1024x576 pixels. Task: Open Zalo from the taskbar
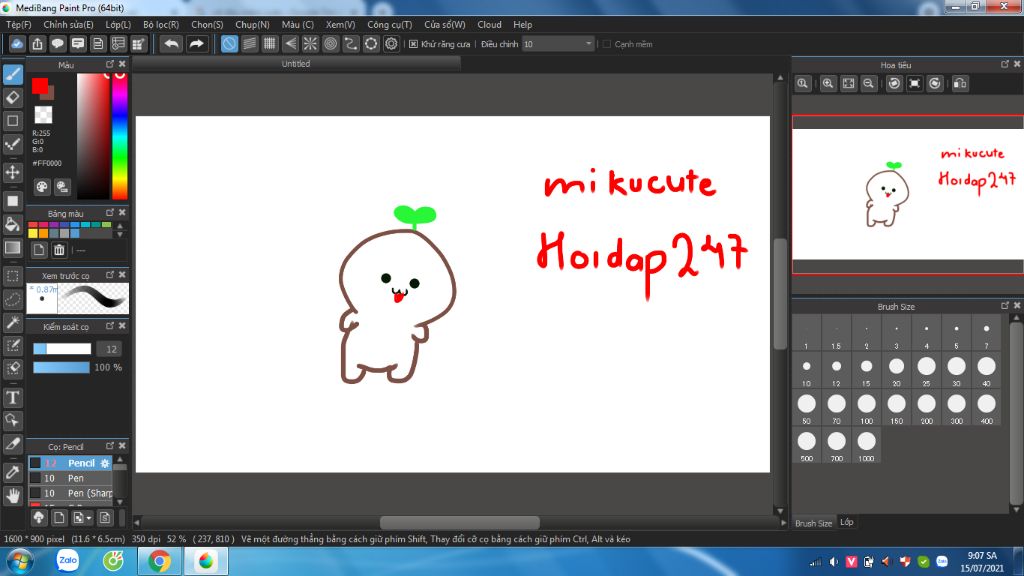tap(68, 561)
